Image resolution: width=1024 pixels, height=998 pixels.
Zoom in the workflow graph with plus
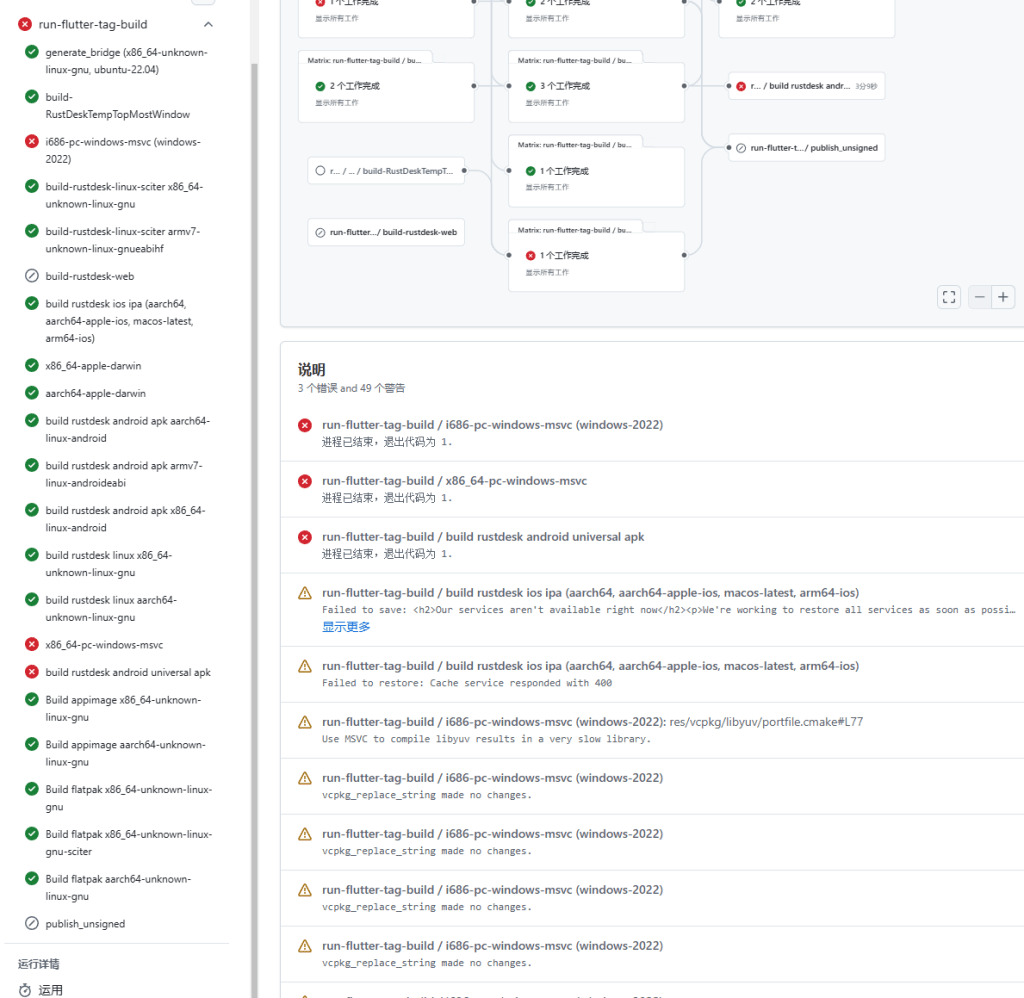[1003, 297]
